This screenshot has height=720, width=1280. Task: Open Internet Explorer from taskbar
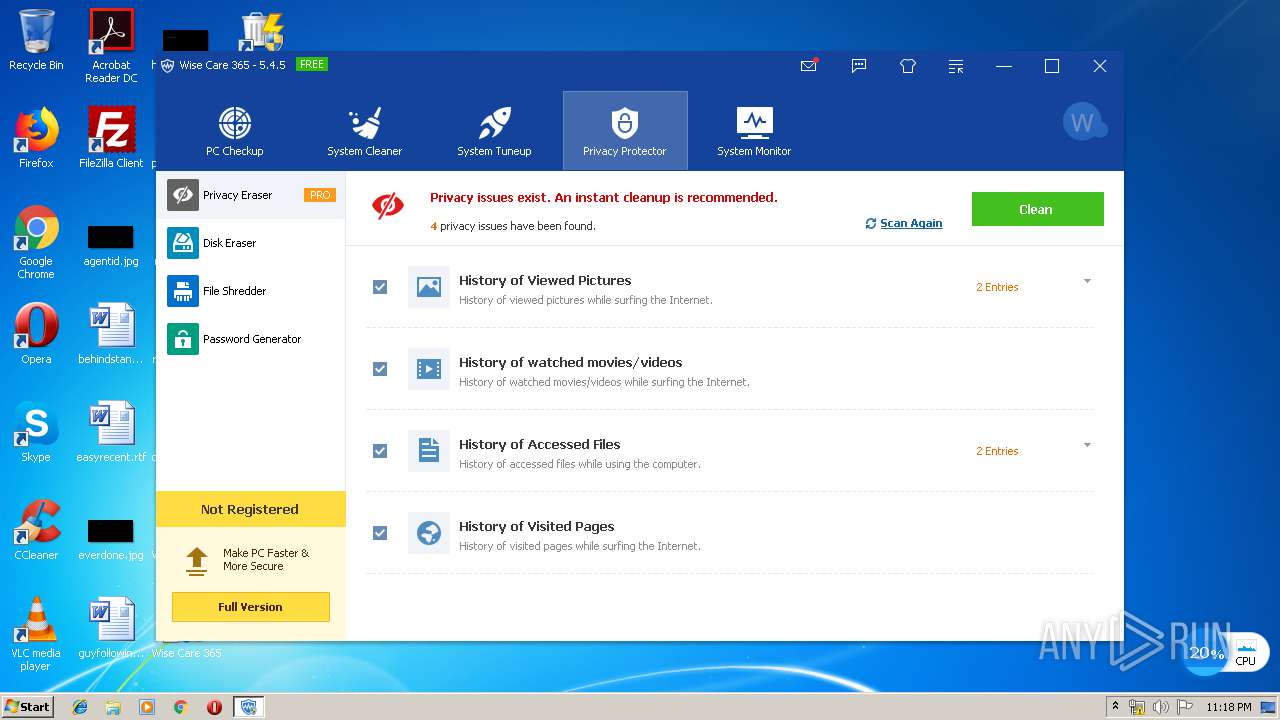tap(80, 707)
